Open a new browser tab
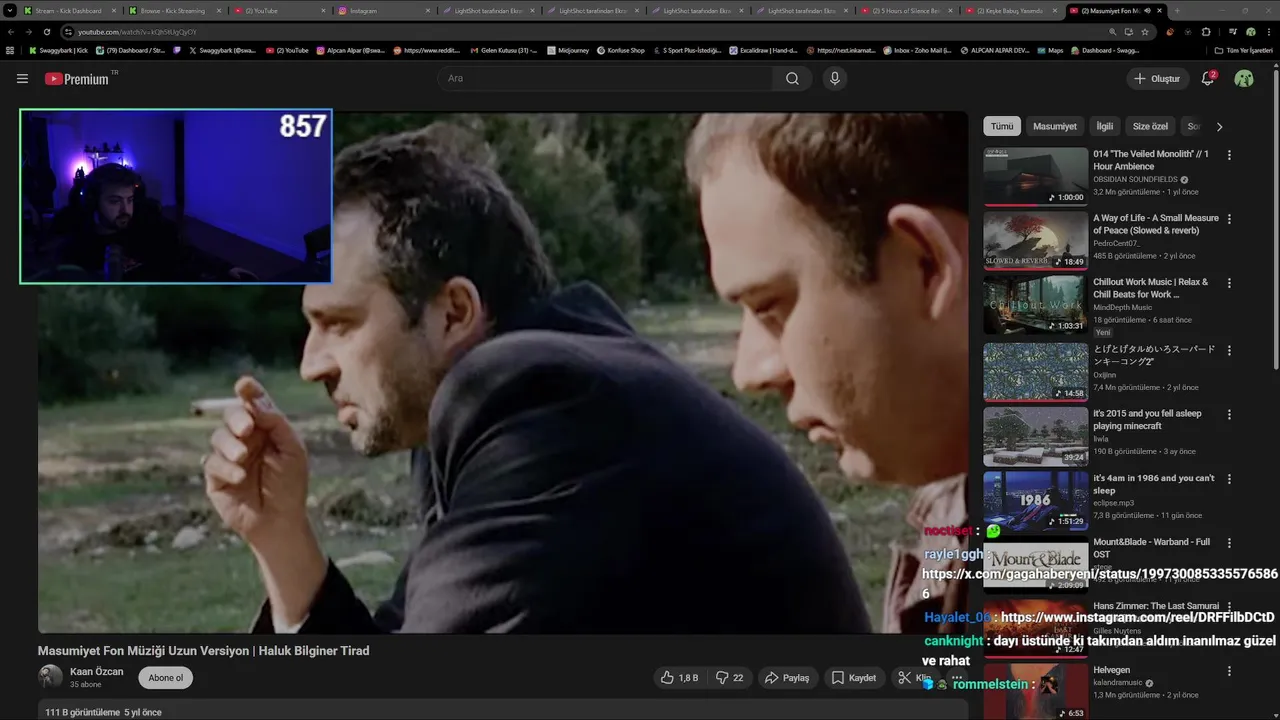 [x=1177, y=10]
